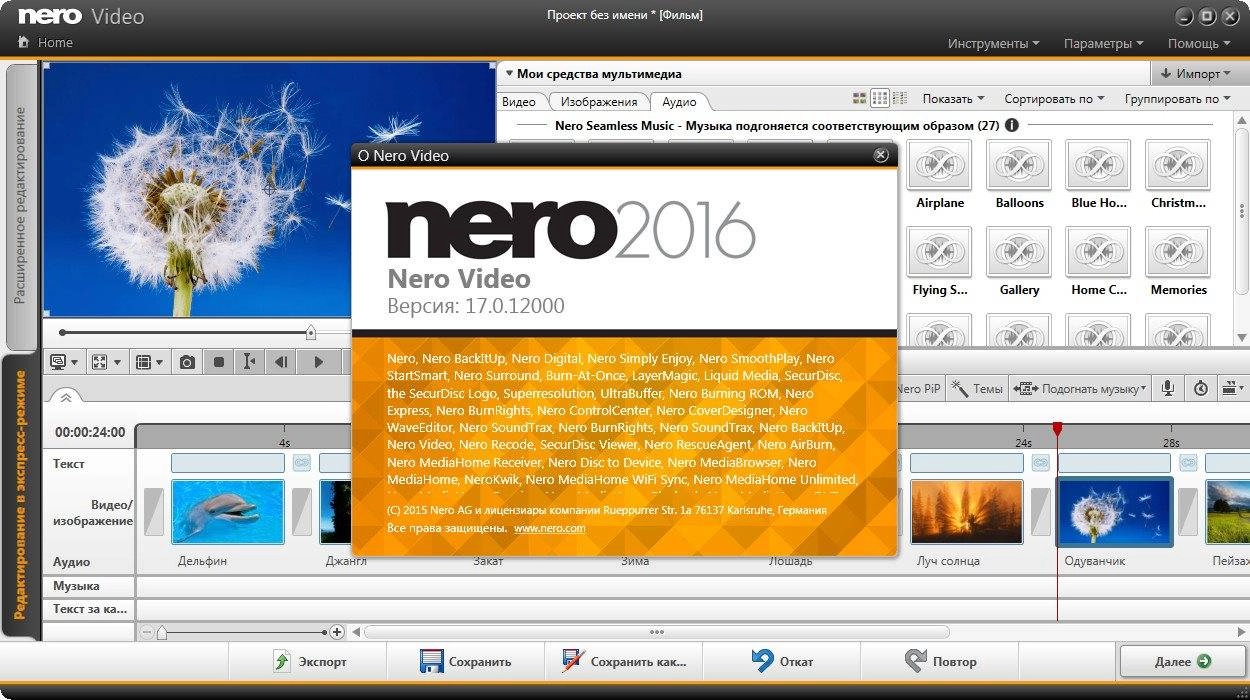Click the Экспорт button

(309, 661)
